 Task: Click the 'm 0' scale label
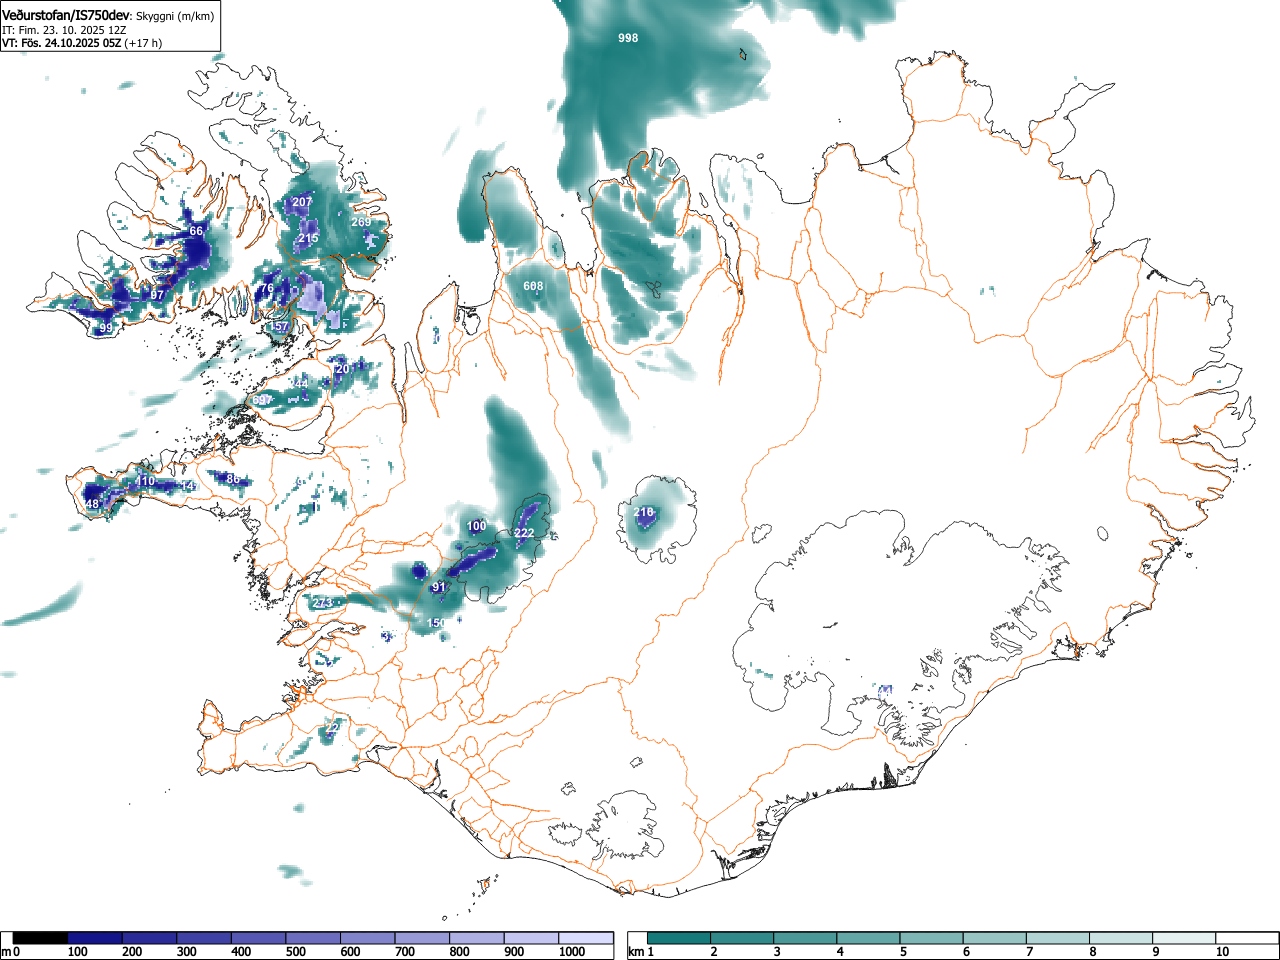(x=11, y=952)
